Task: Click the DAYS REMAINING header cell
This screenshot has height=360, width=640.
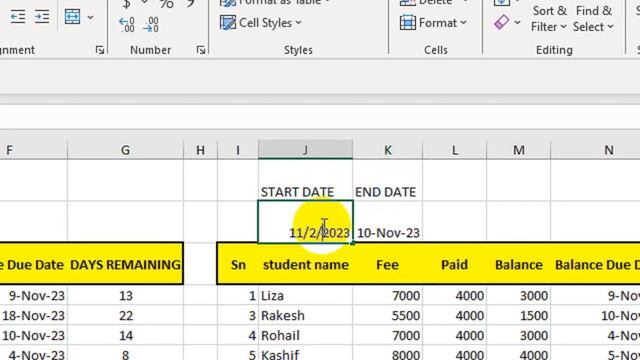Action: click(125, 264)
